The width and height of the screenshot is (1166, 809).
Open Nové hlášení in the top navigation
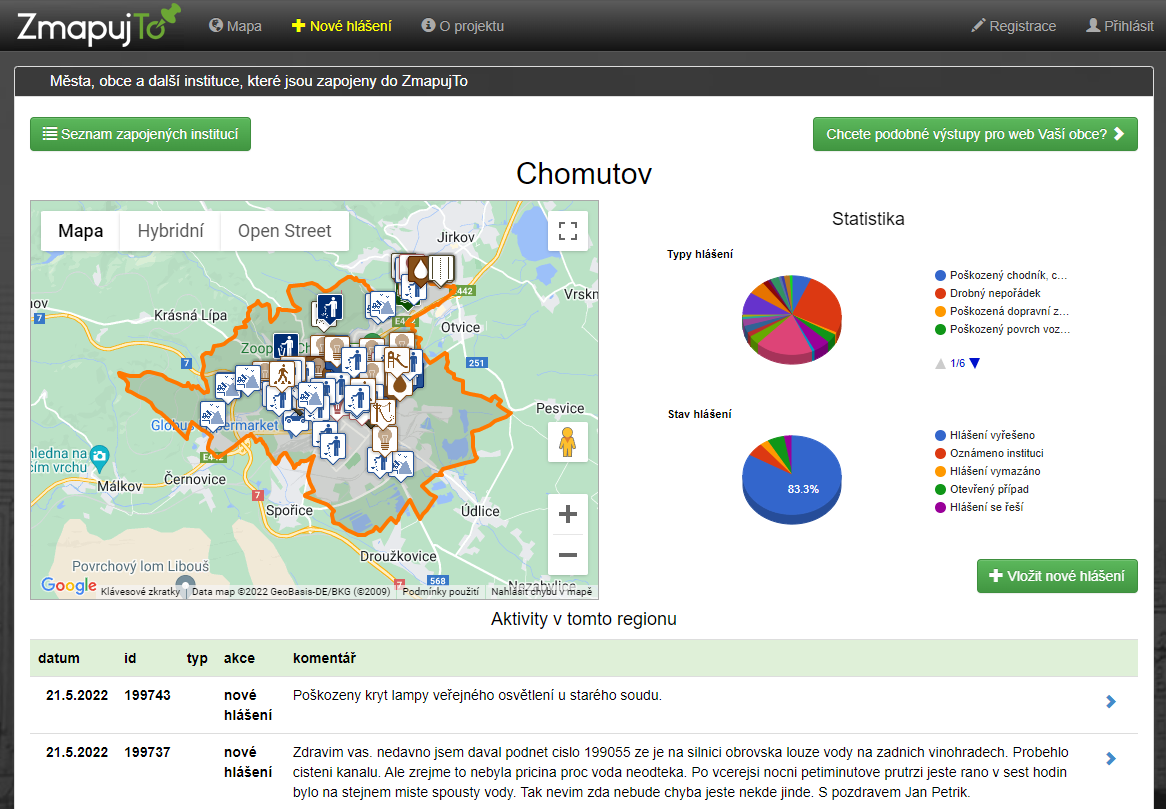click(x=341, y=26)
